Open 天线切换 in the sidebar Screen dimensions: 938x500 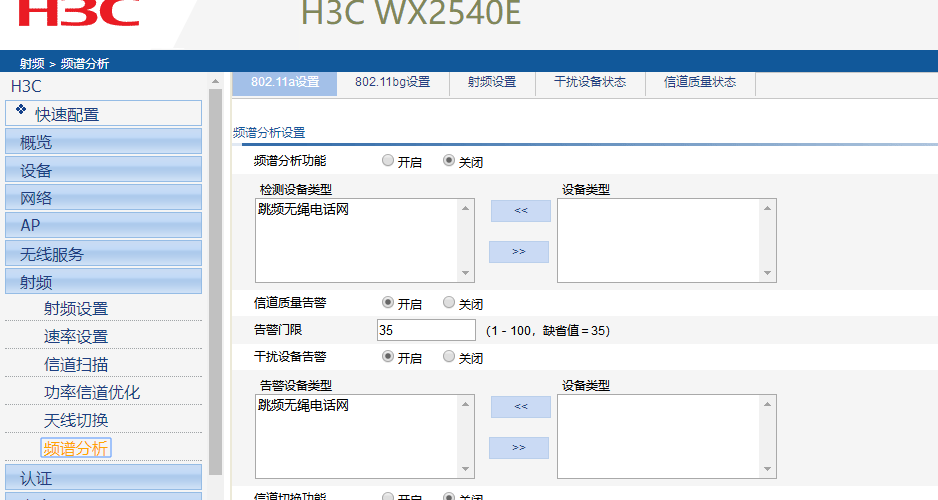[76, 420]
